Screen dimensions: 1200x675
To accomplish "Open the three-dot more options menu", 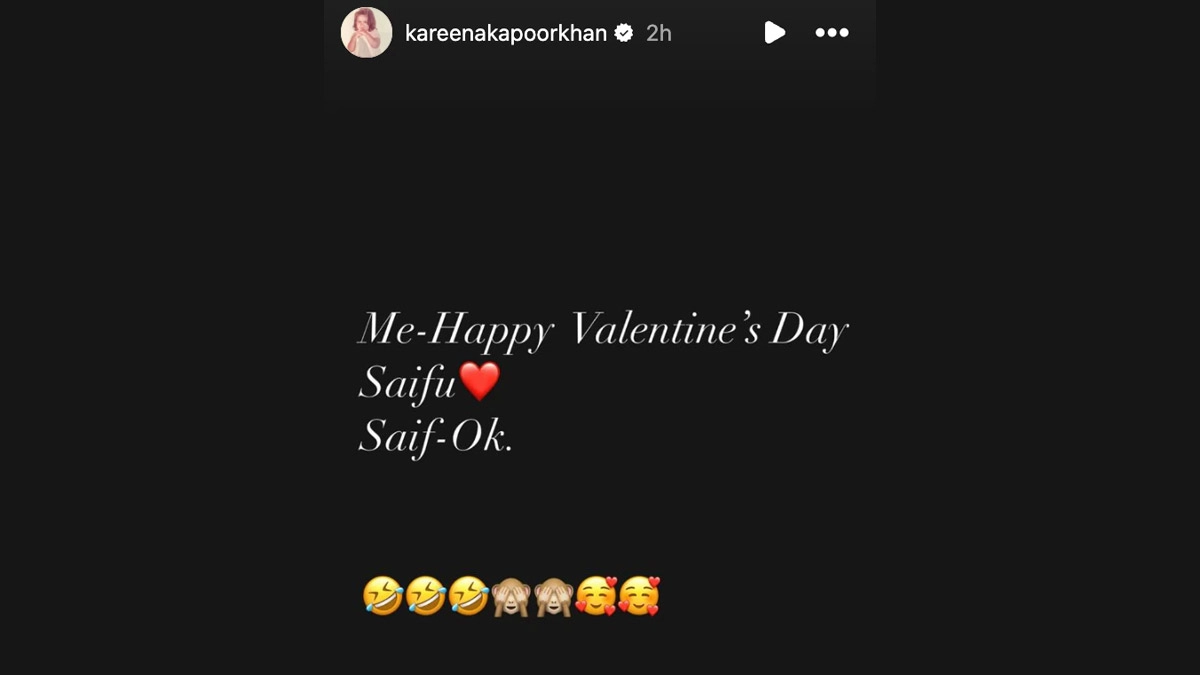I will 832,33.
